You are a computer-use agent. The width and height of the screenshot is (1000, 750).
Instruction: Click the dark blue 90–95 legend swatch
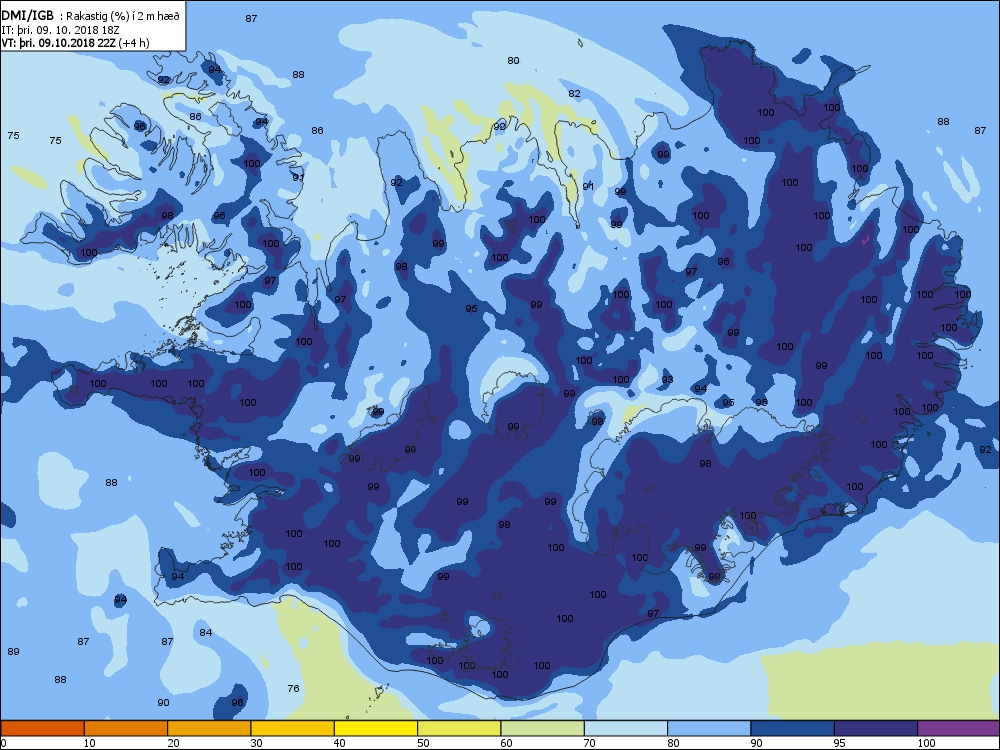coord(793,728)
